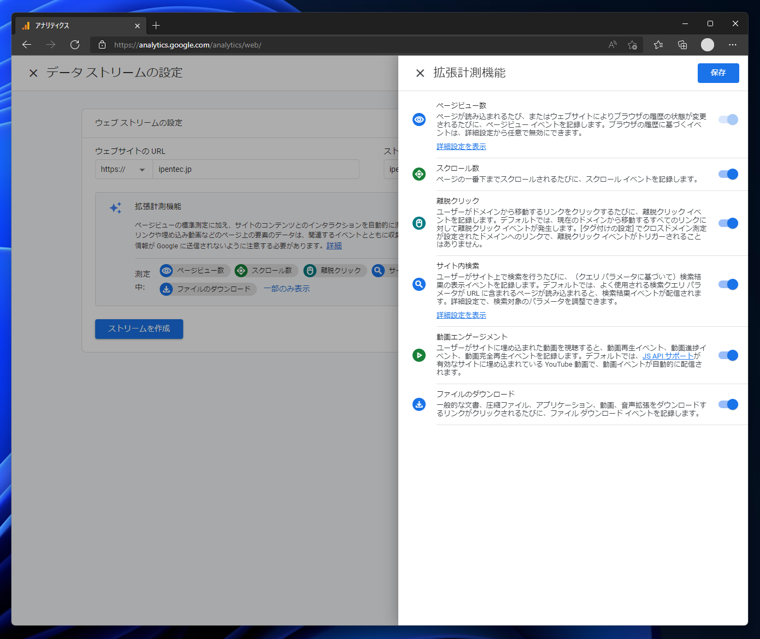Open 詳細設定を表示 under サイト内検索
The height and width of the screenshot is (639, 760).
coord(461,315)
